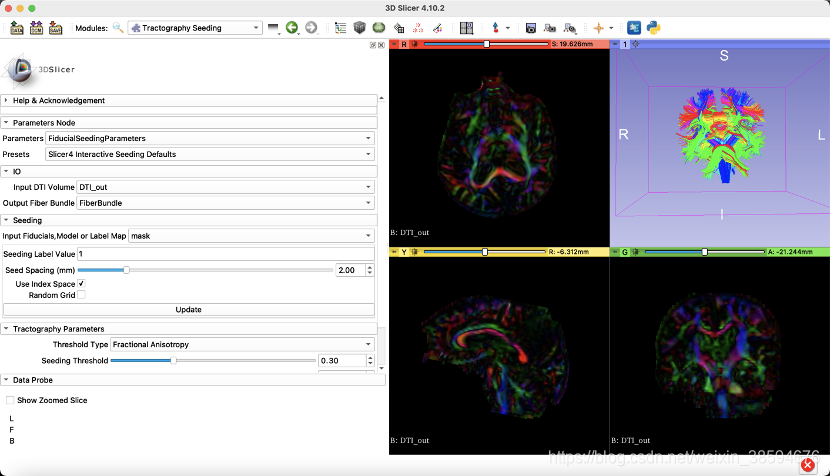Image resolution: width=830 pixels, height=476 pixels.
Task: Pin the Red slice view controller
Action: [394, 44]
